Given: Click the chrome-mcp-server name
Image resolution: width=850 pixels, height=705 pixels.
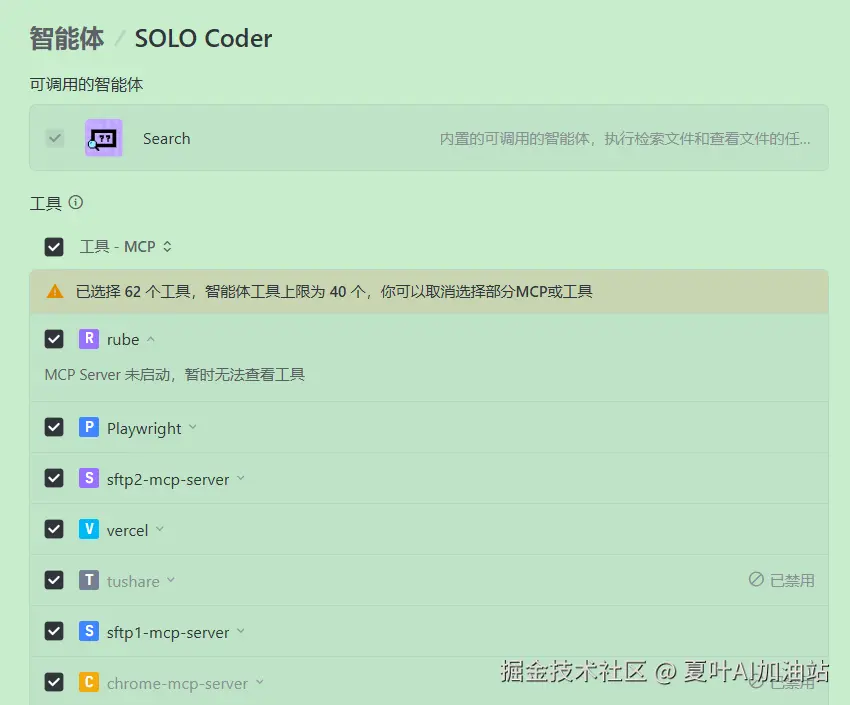Looking at the screenshot, I should 177,683.
